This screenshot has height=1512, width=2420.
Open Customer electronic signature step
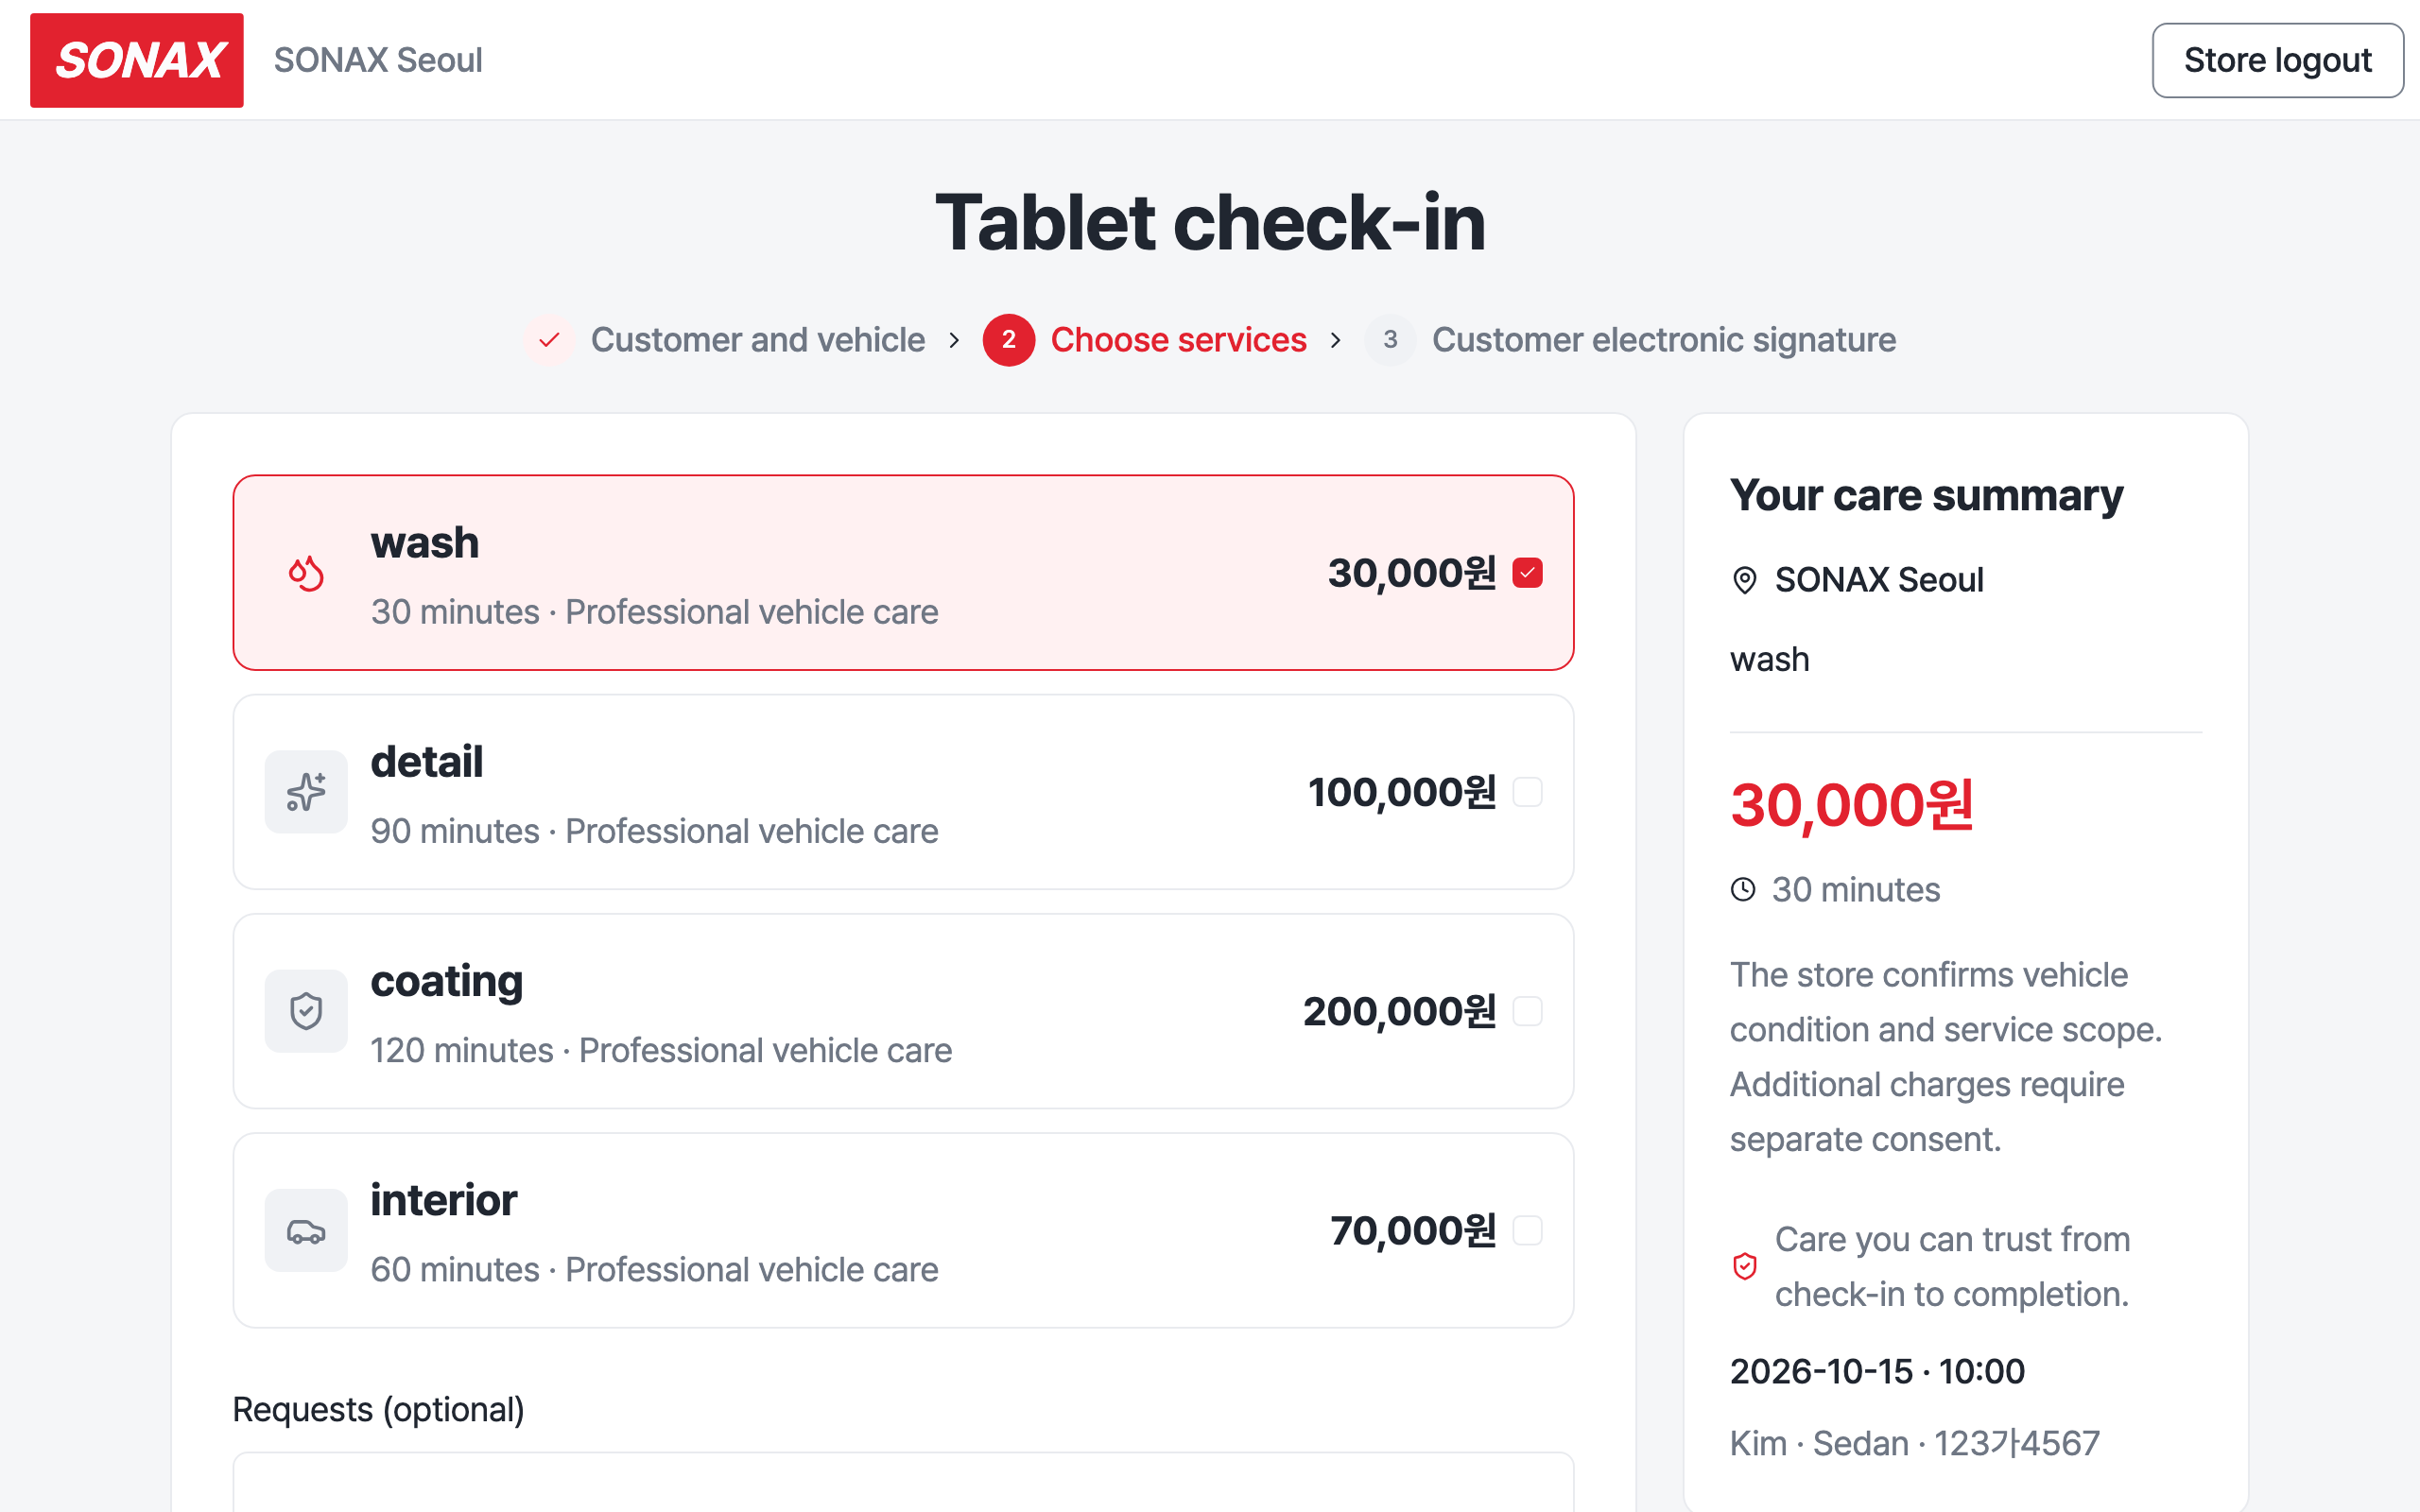point(1664,340)
